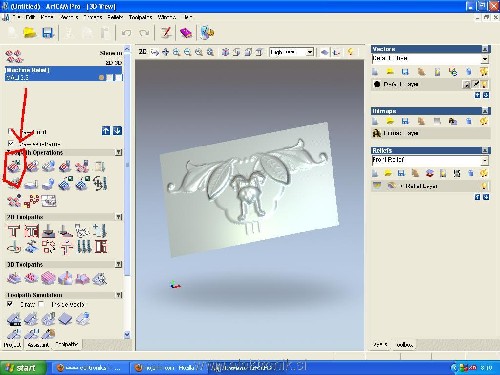Collapse the Toolpath Simulation section
Screen dimensions: 500x375
pyautogui.click(x=119, y=295)
